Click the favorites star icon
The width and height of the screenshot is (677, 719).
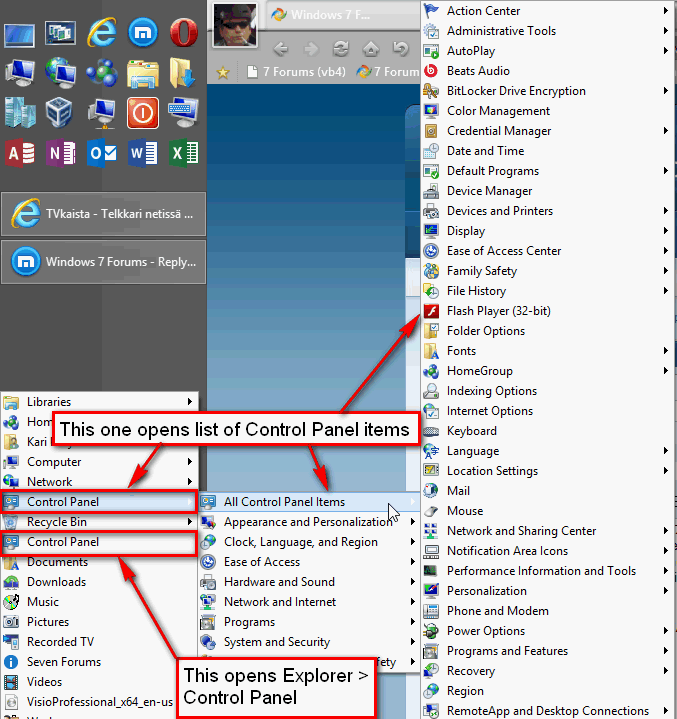tap(223, 72)
